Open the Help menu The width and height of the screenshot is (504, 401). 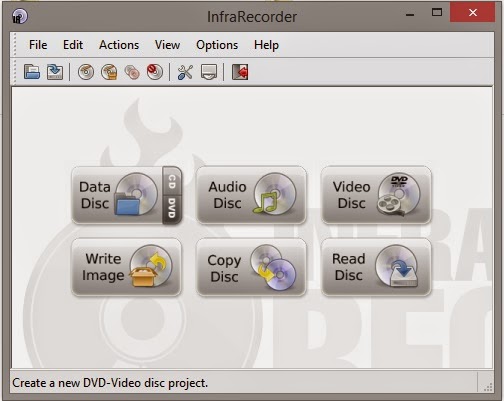coord(266,45)
